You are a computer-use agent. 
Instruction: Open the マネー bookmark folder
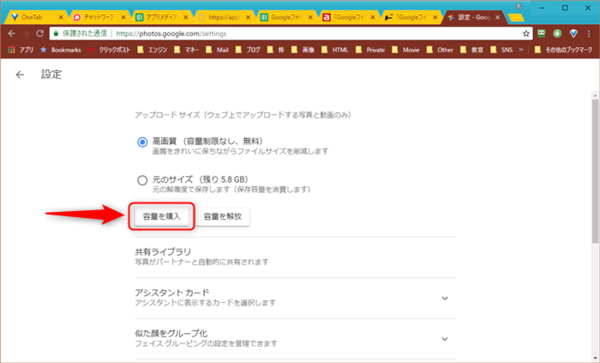click(x=186, y=50)
